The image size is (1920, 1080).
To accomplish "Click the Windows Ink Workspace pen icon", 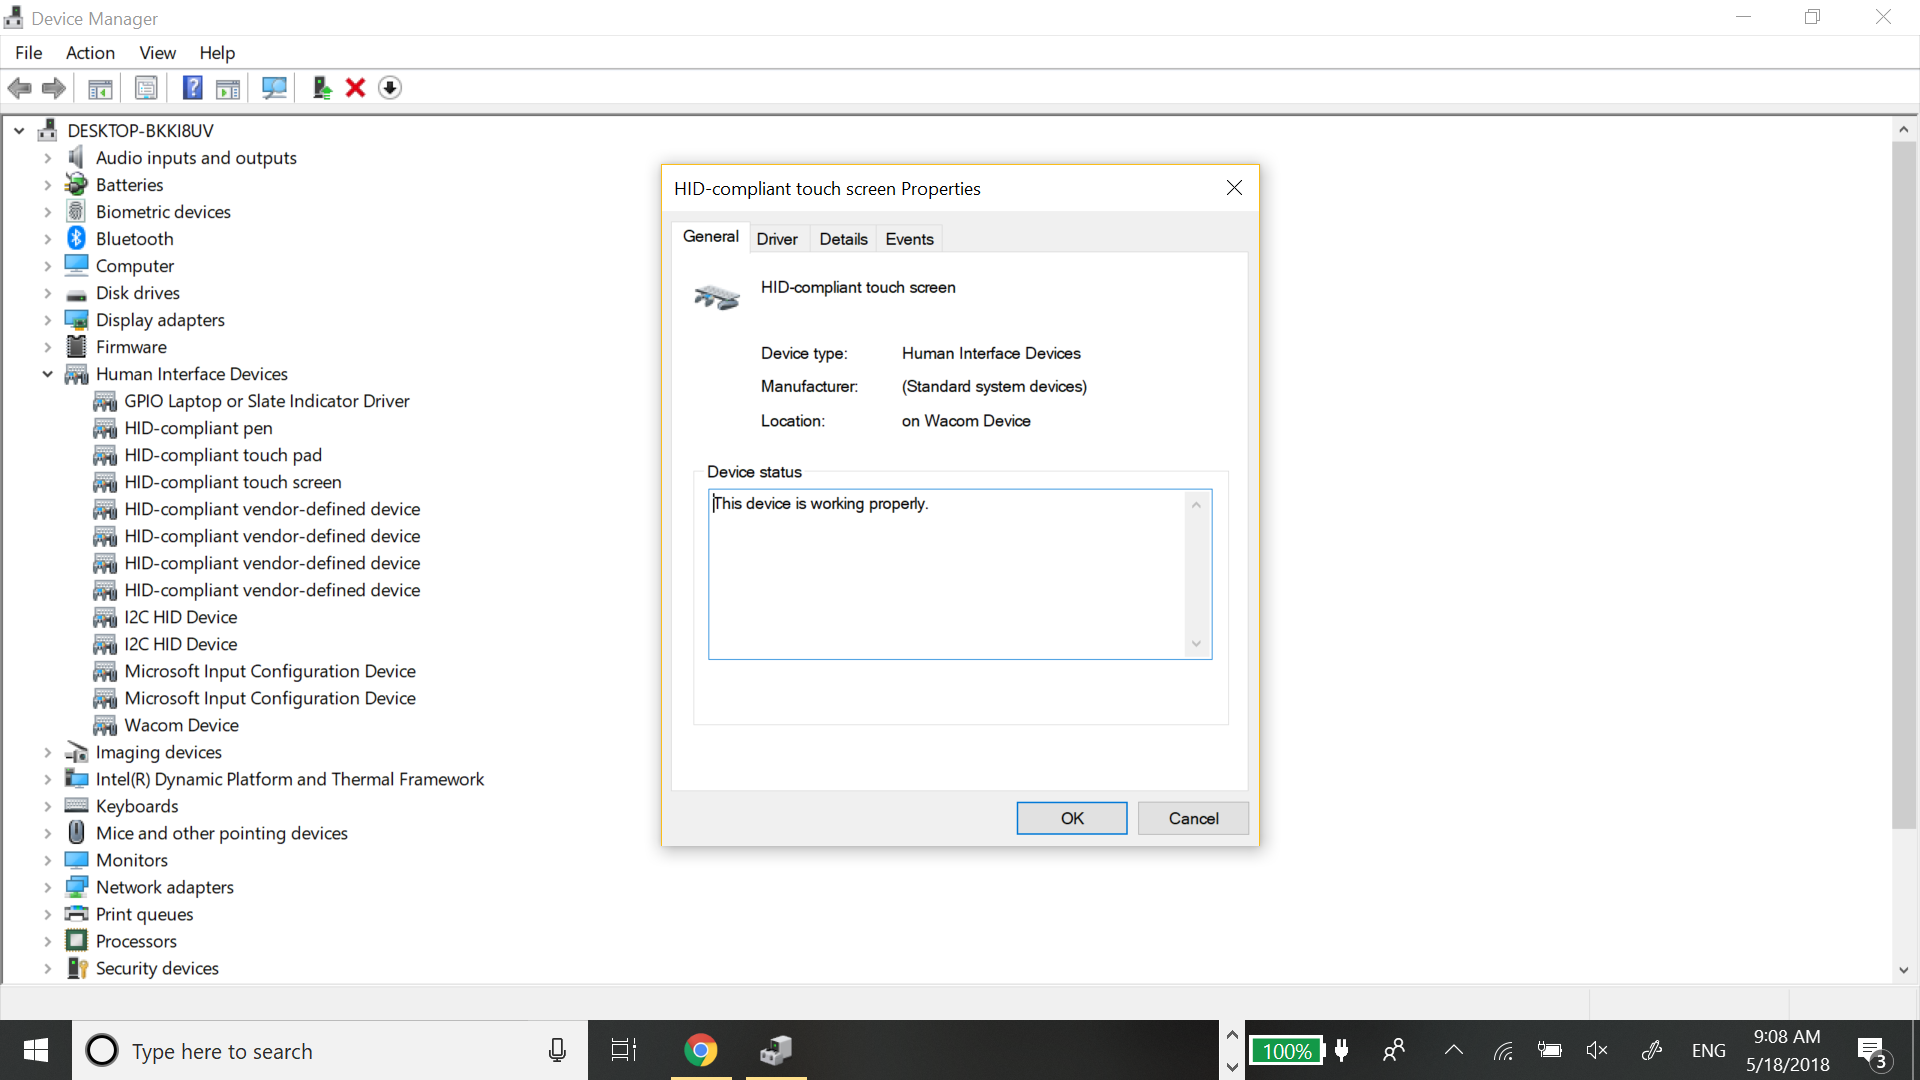I will pos(1651,1050).
